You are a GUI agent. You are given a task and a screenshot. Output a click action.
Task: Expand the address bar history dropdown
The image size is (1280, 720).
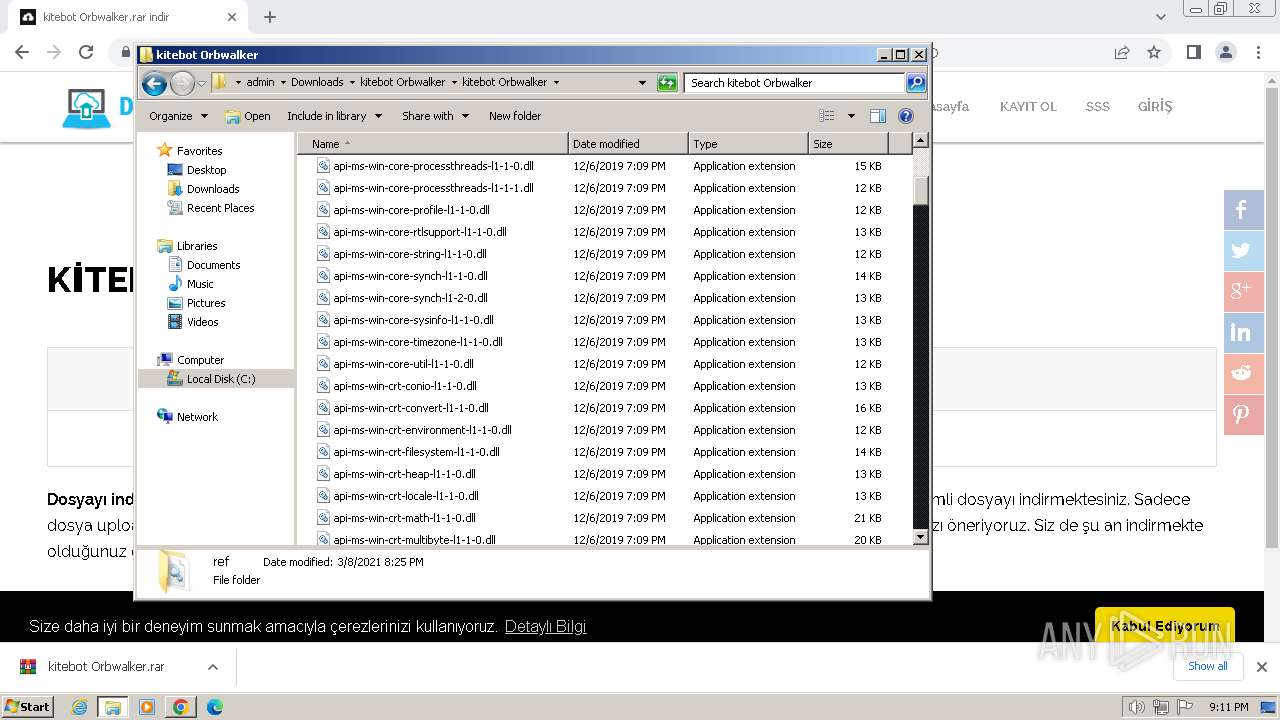tap(642, 83)
